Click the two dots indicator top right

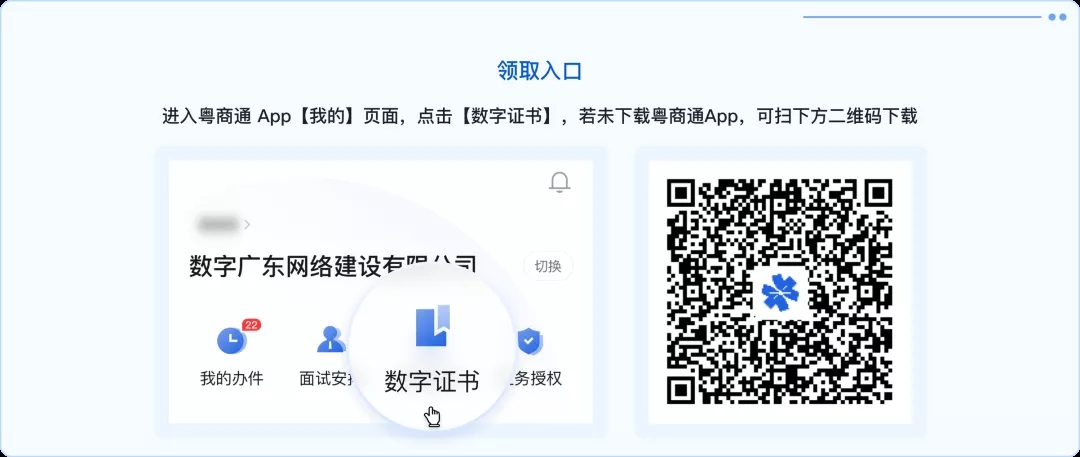[1057, 17]
